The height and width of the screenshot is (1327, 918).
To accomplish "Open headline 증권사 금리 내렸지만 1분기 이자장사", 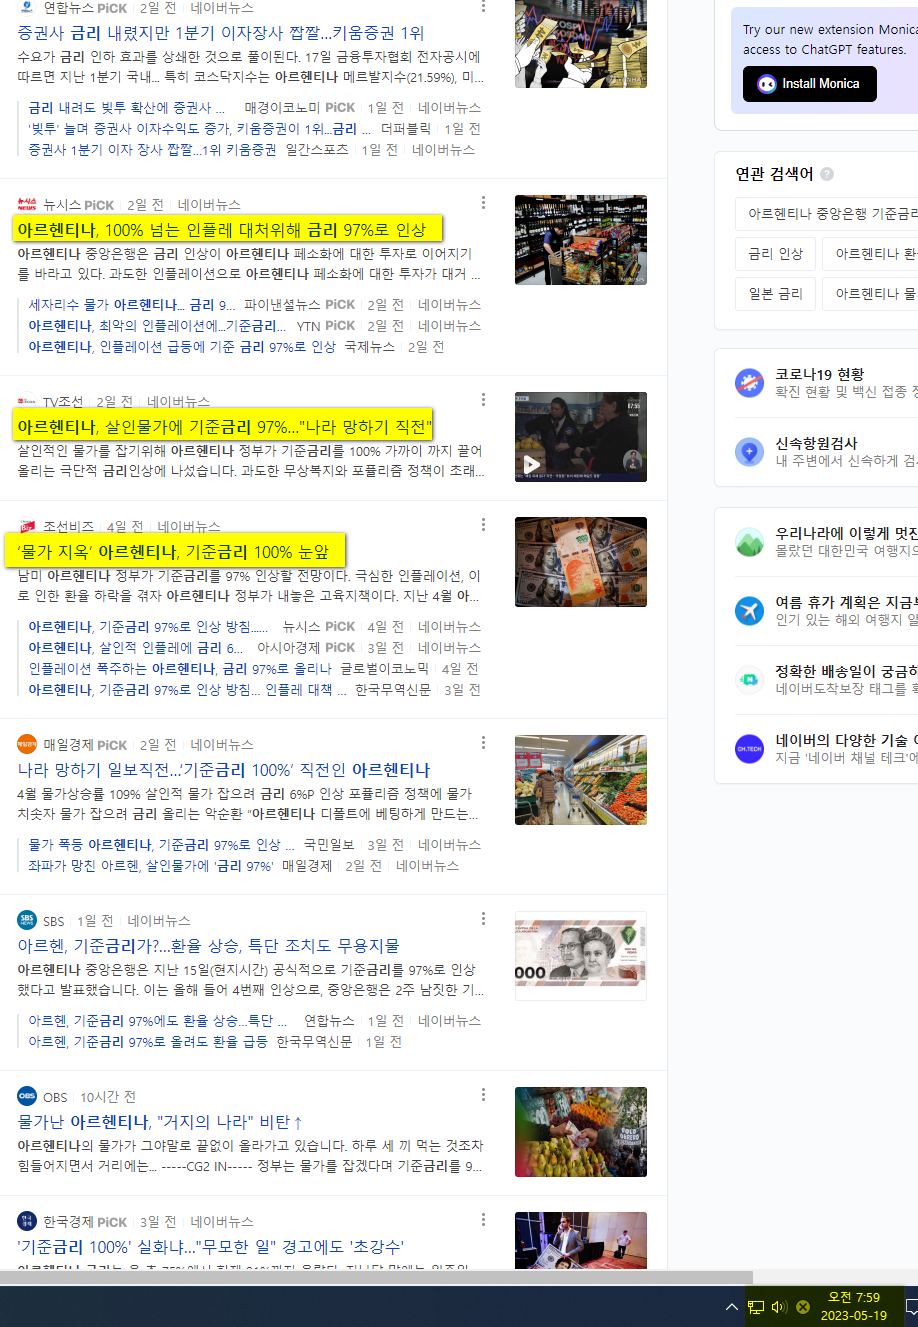I will (x=221, y=32).
